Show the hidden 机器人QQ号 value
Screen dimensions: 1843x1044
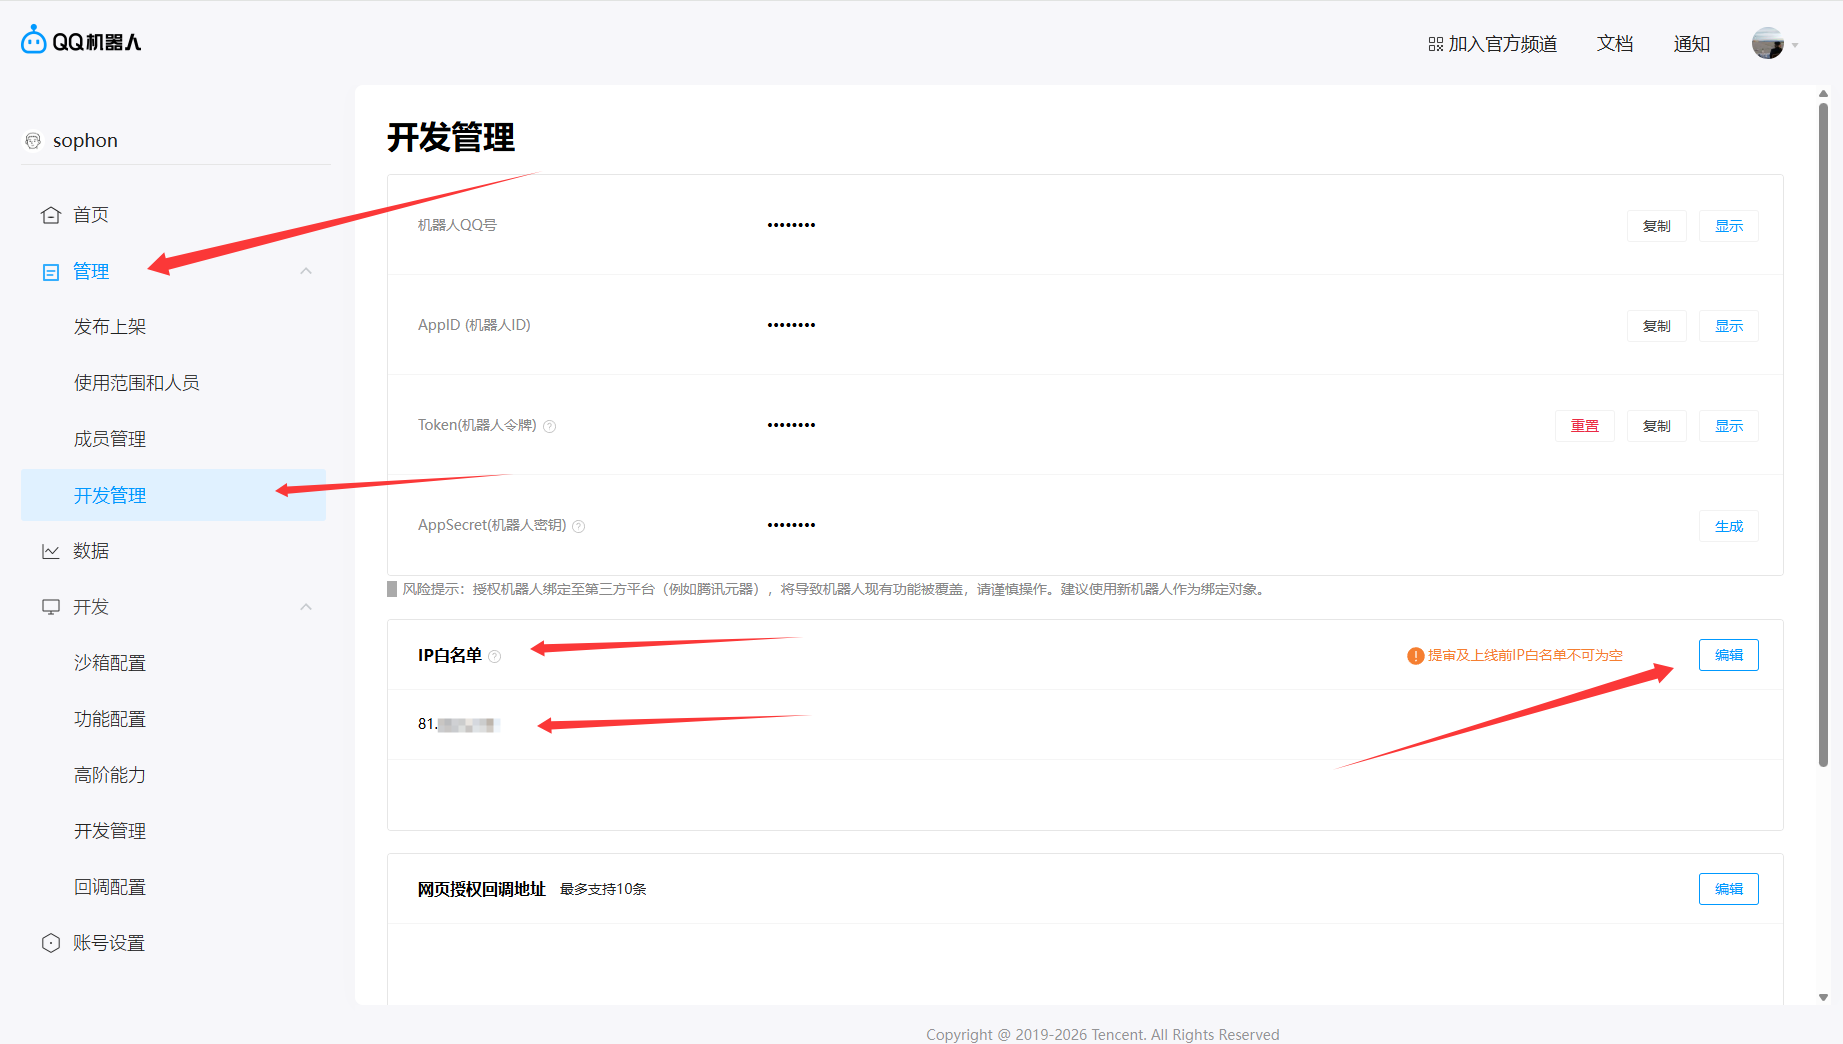pyautogui.click(x=1728, y=226)
